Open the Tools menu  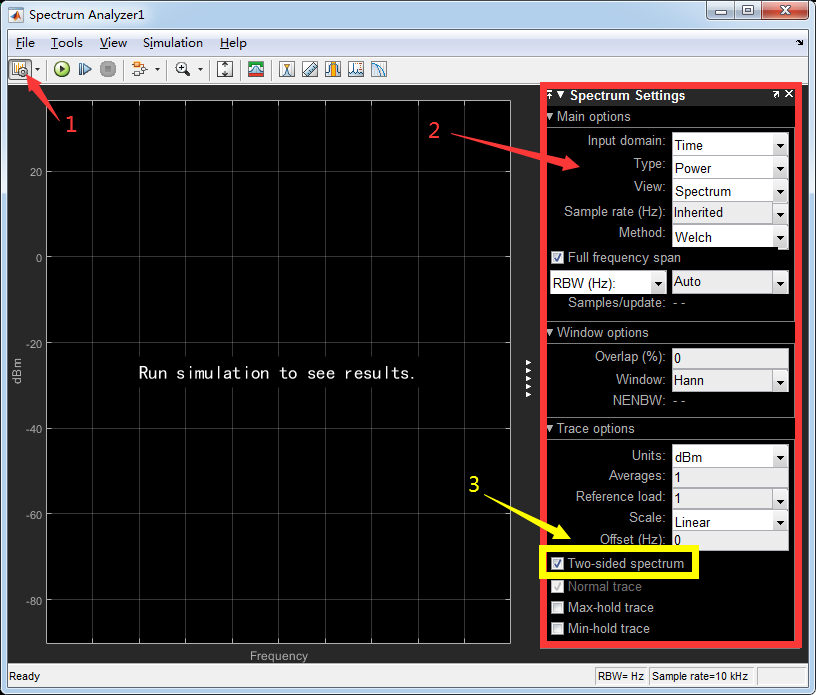click(66, 43)
